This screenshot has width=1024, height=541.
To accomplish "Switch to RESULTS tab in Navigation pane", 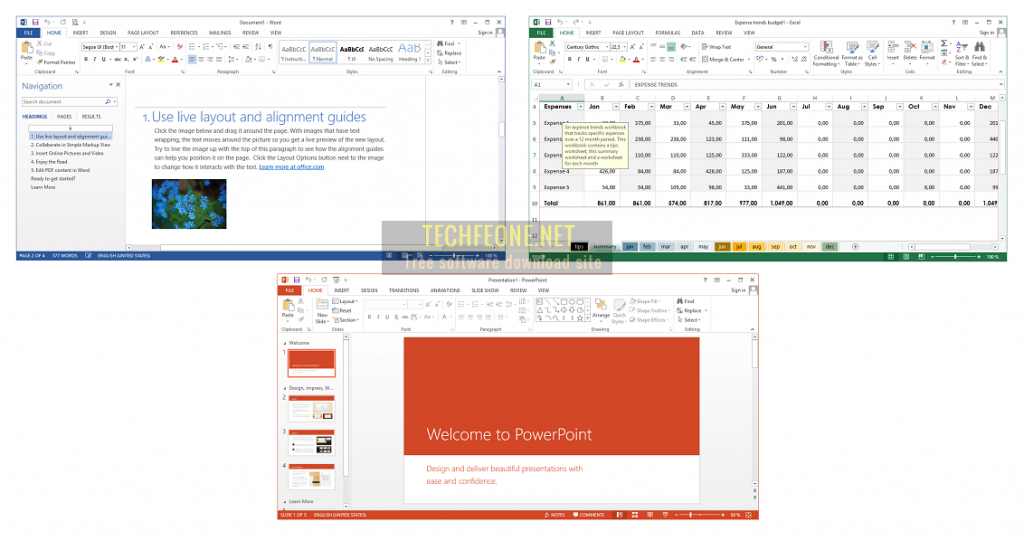I will (91, 117).
